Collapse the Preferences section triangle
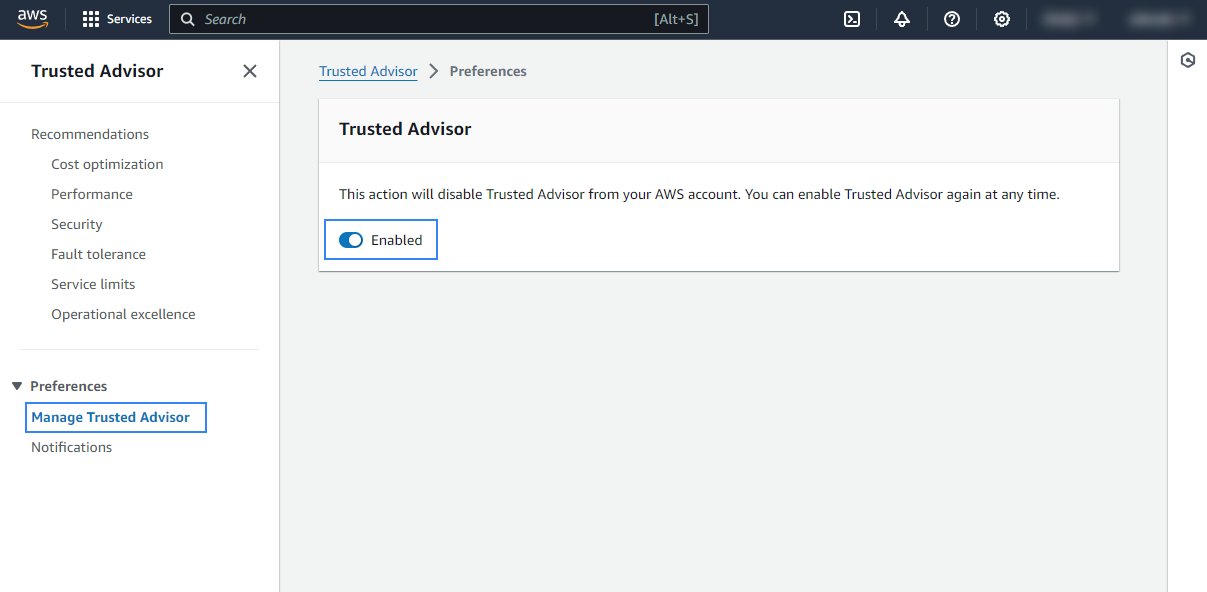1207x592 pixels. click(17, 386)
